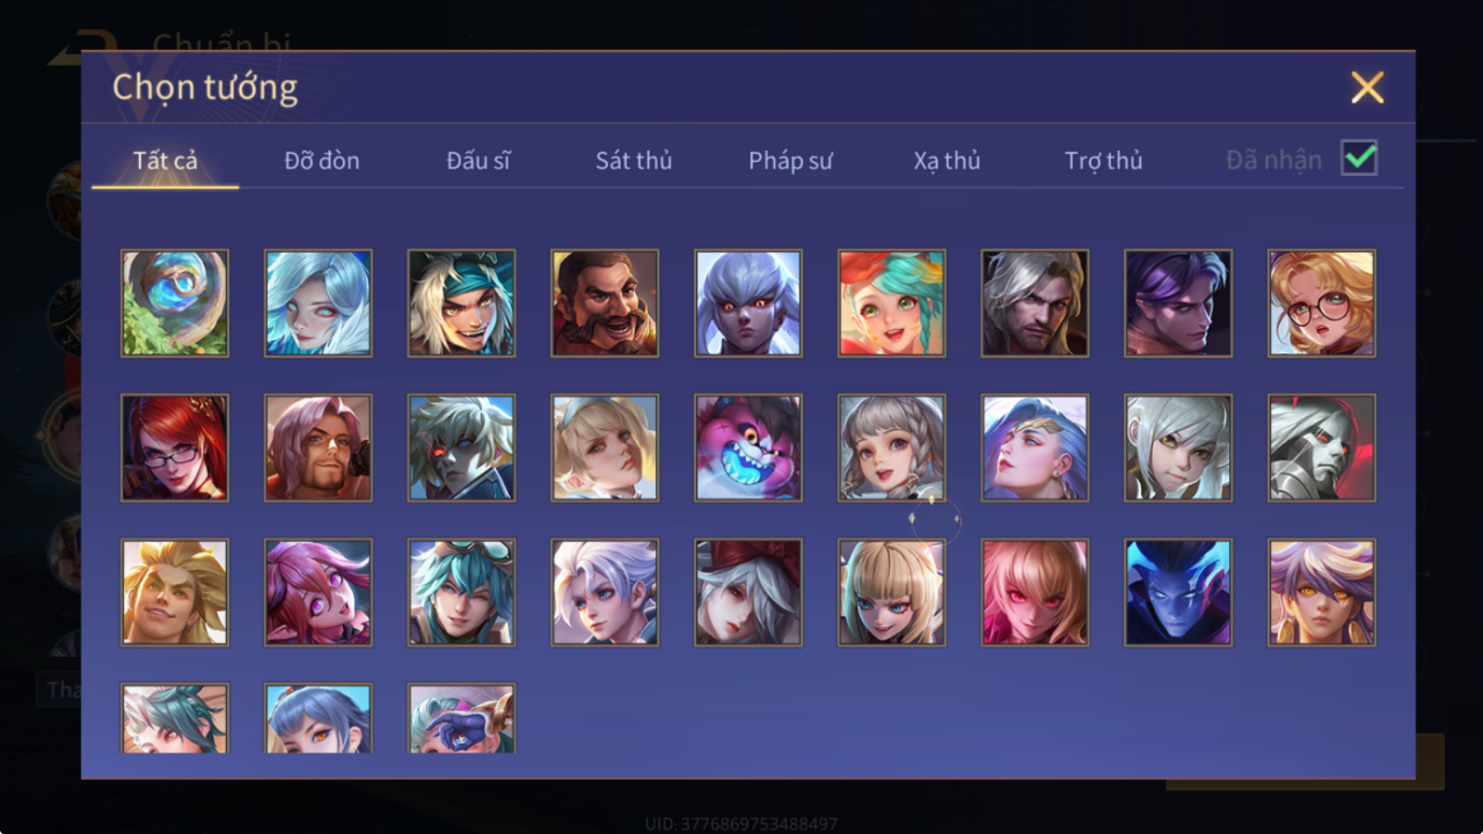
Task: Select the blonde girl with round glasses
Action: pos(1321,303)
